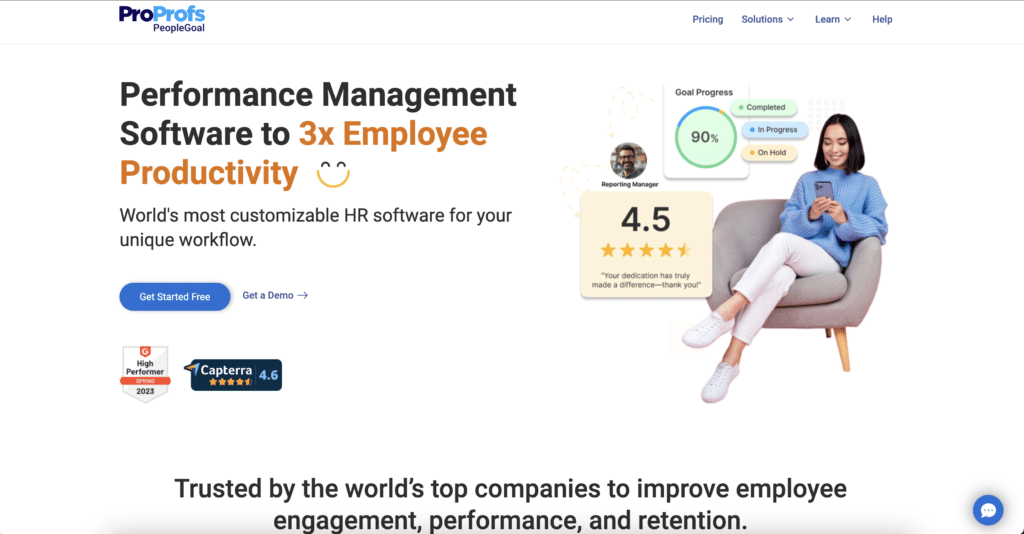Click the ProProfs PeopleGoal logo
The width and height of the screenshot is (1024, 534).
tap(161, 18)
